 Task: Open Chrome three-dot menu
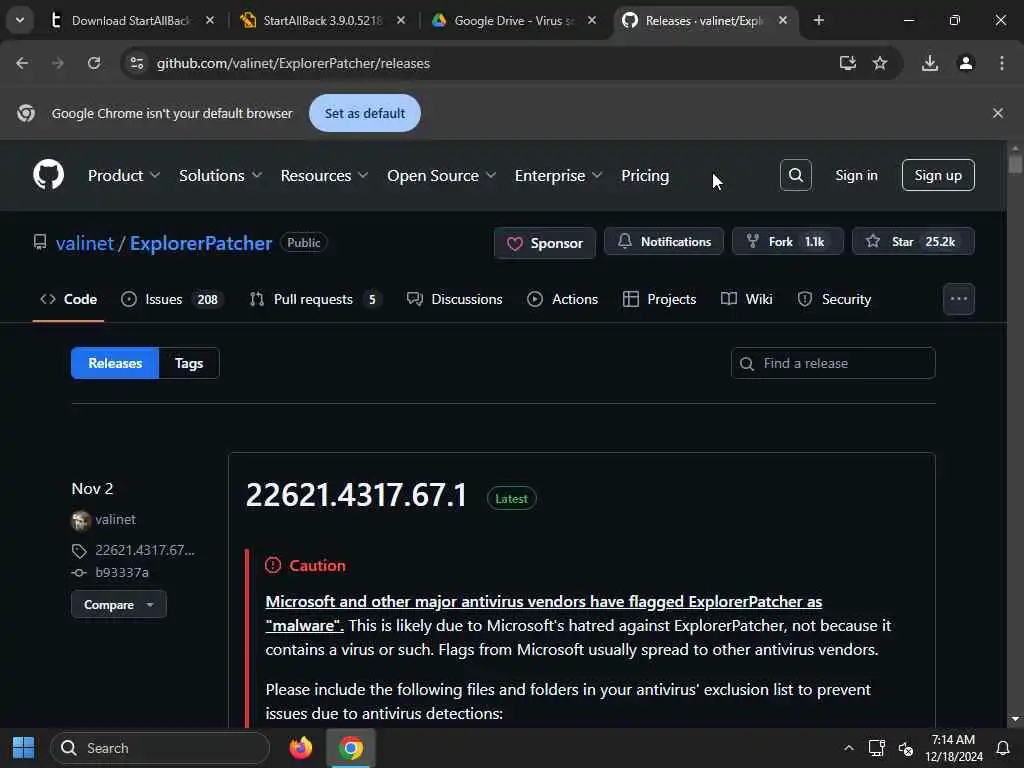point(1002,63)
